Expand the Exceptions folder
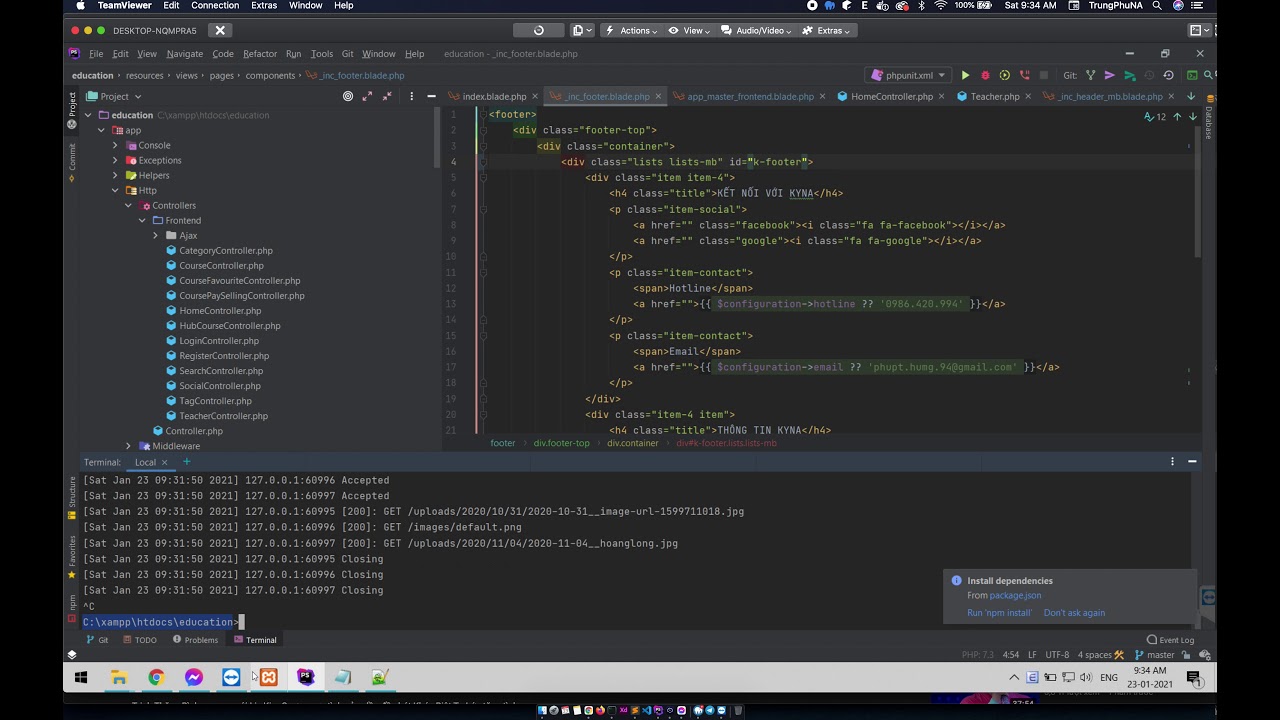 tap(115, 160)
